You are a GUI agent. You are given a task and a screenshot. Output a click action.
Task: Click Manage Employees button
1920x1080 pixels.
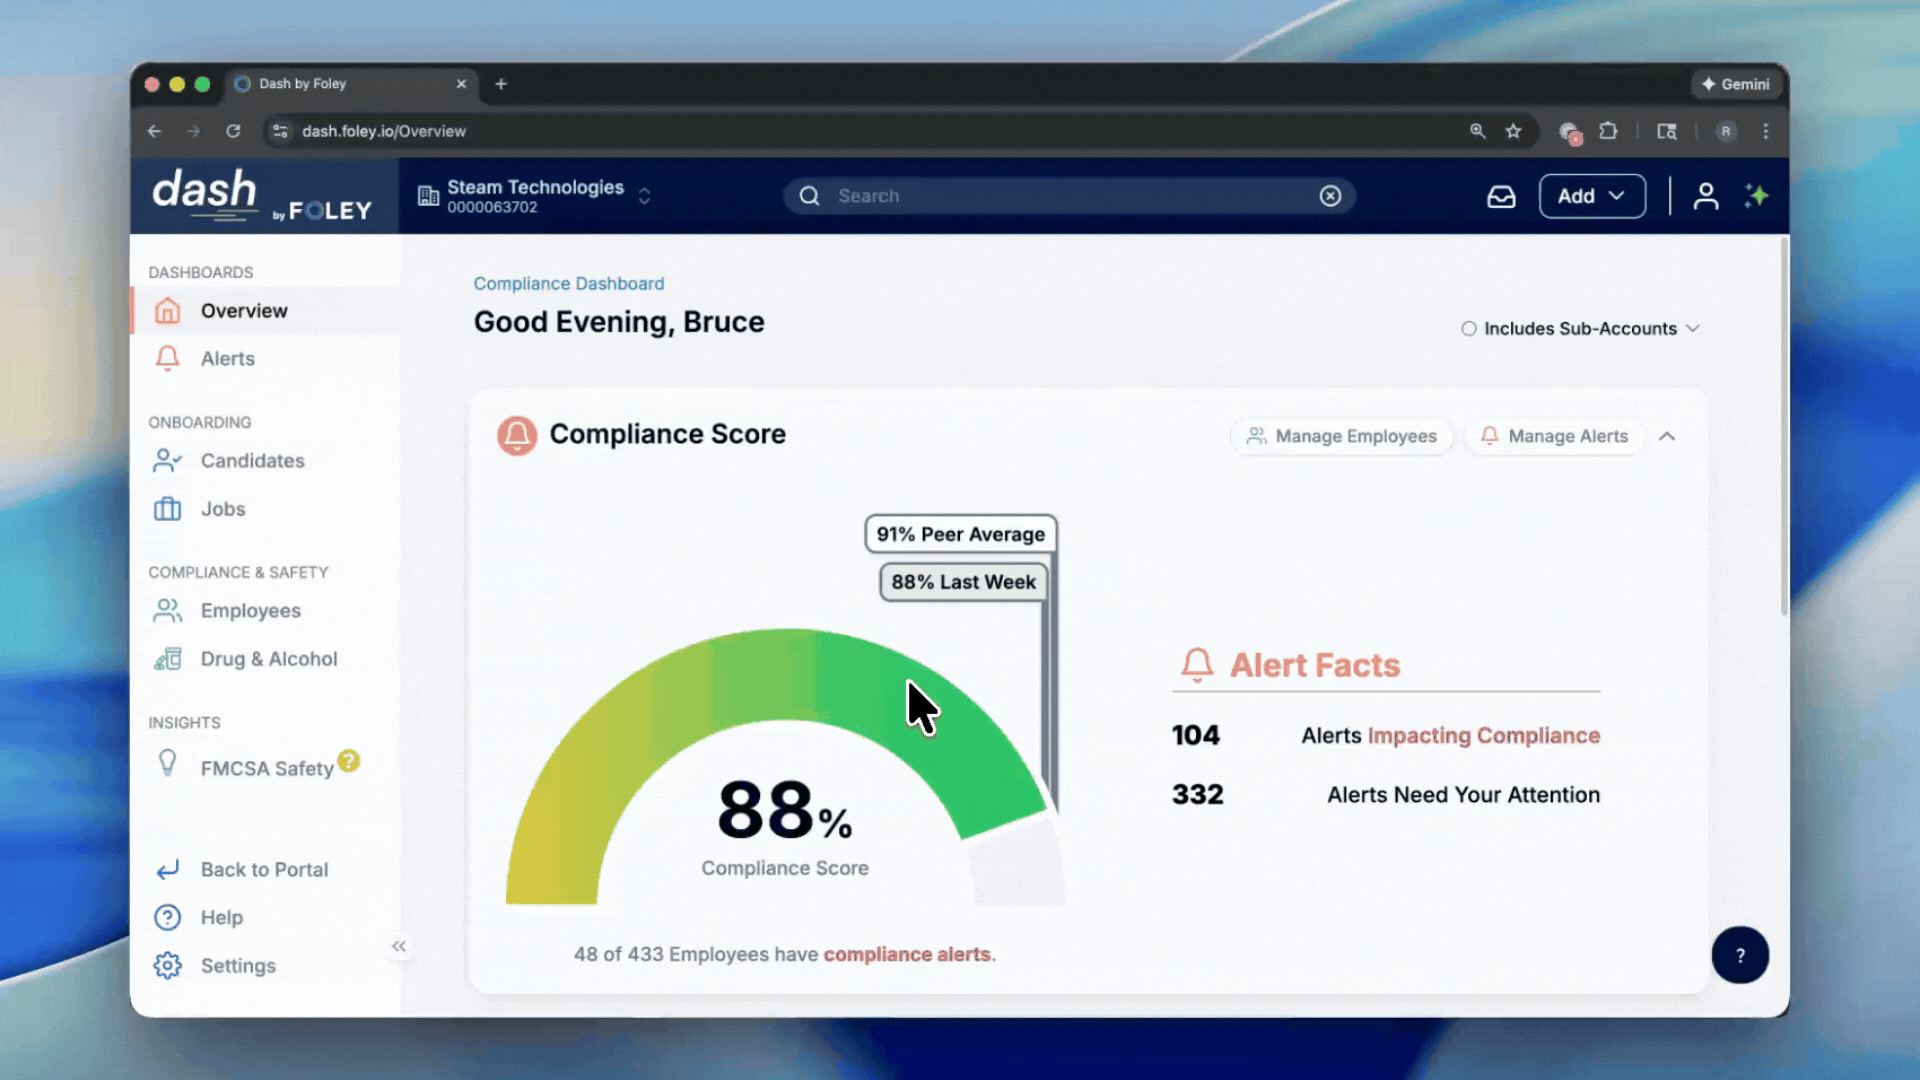[1341, 436]
